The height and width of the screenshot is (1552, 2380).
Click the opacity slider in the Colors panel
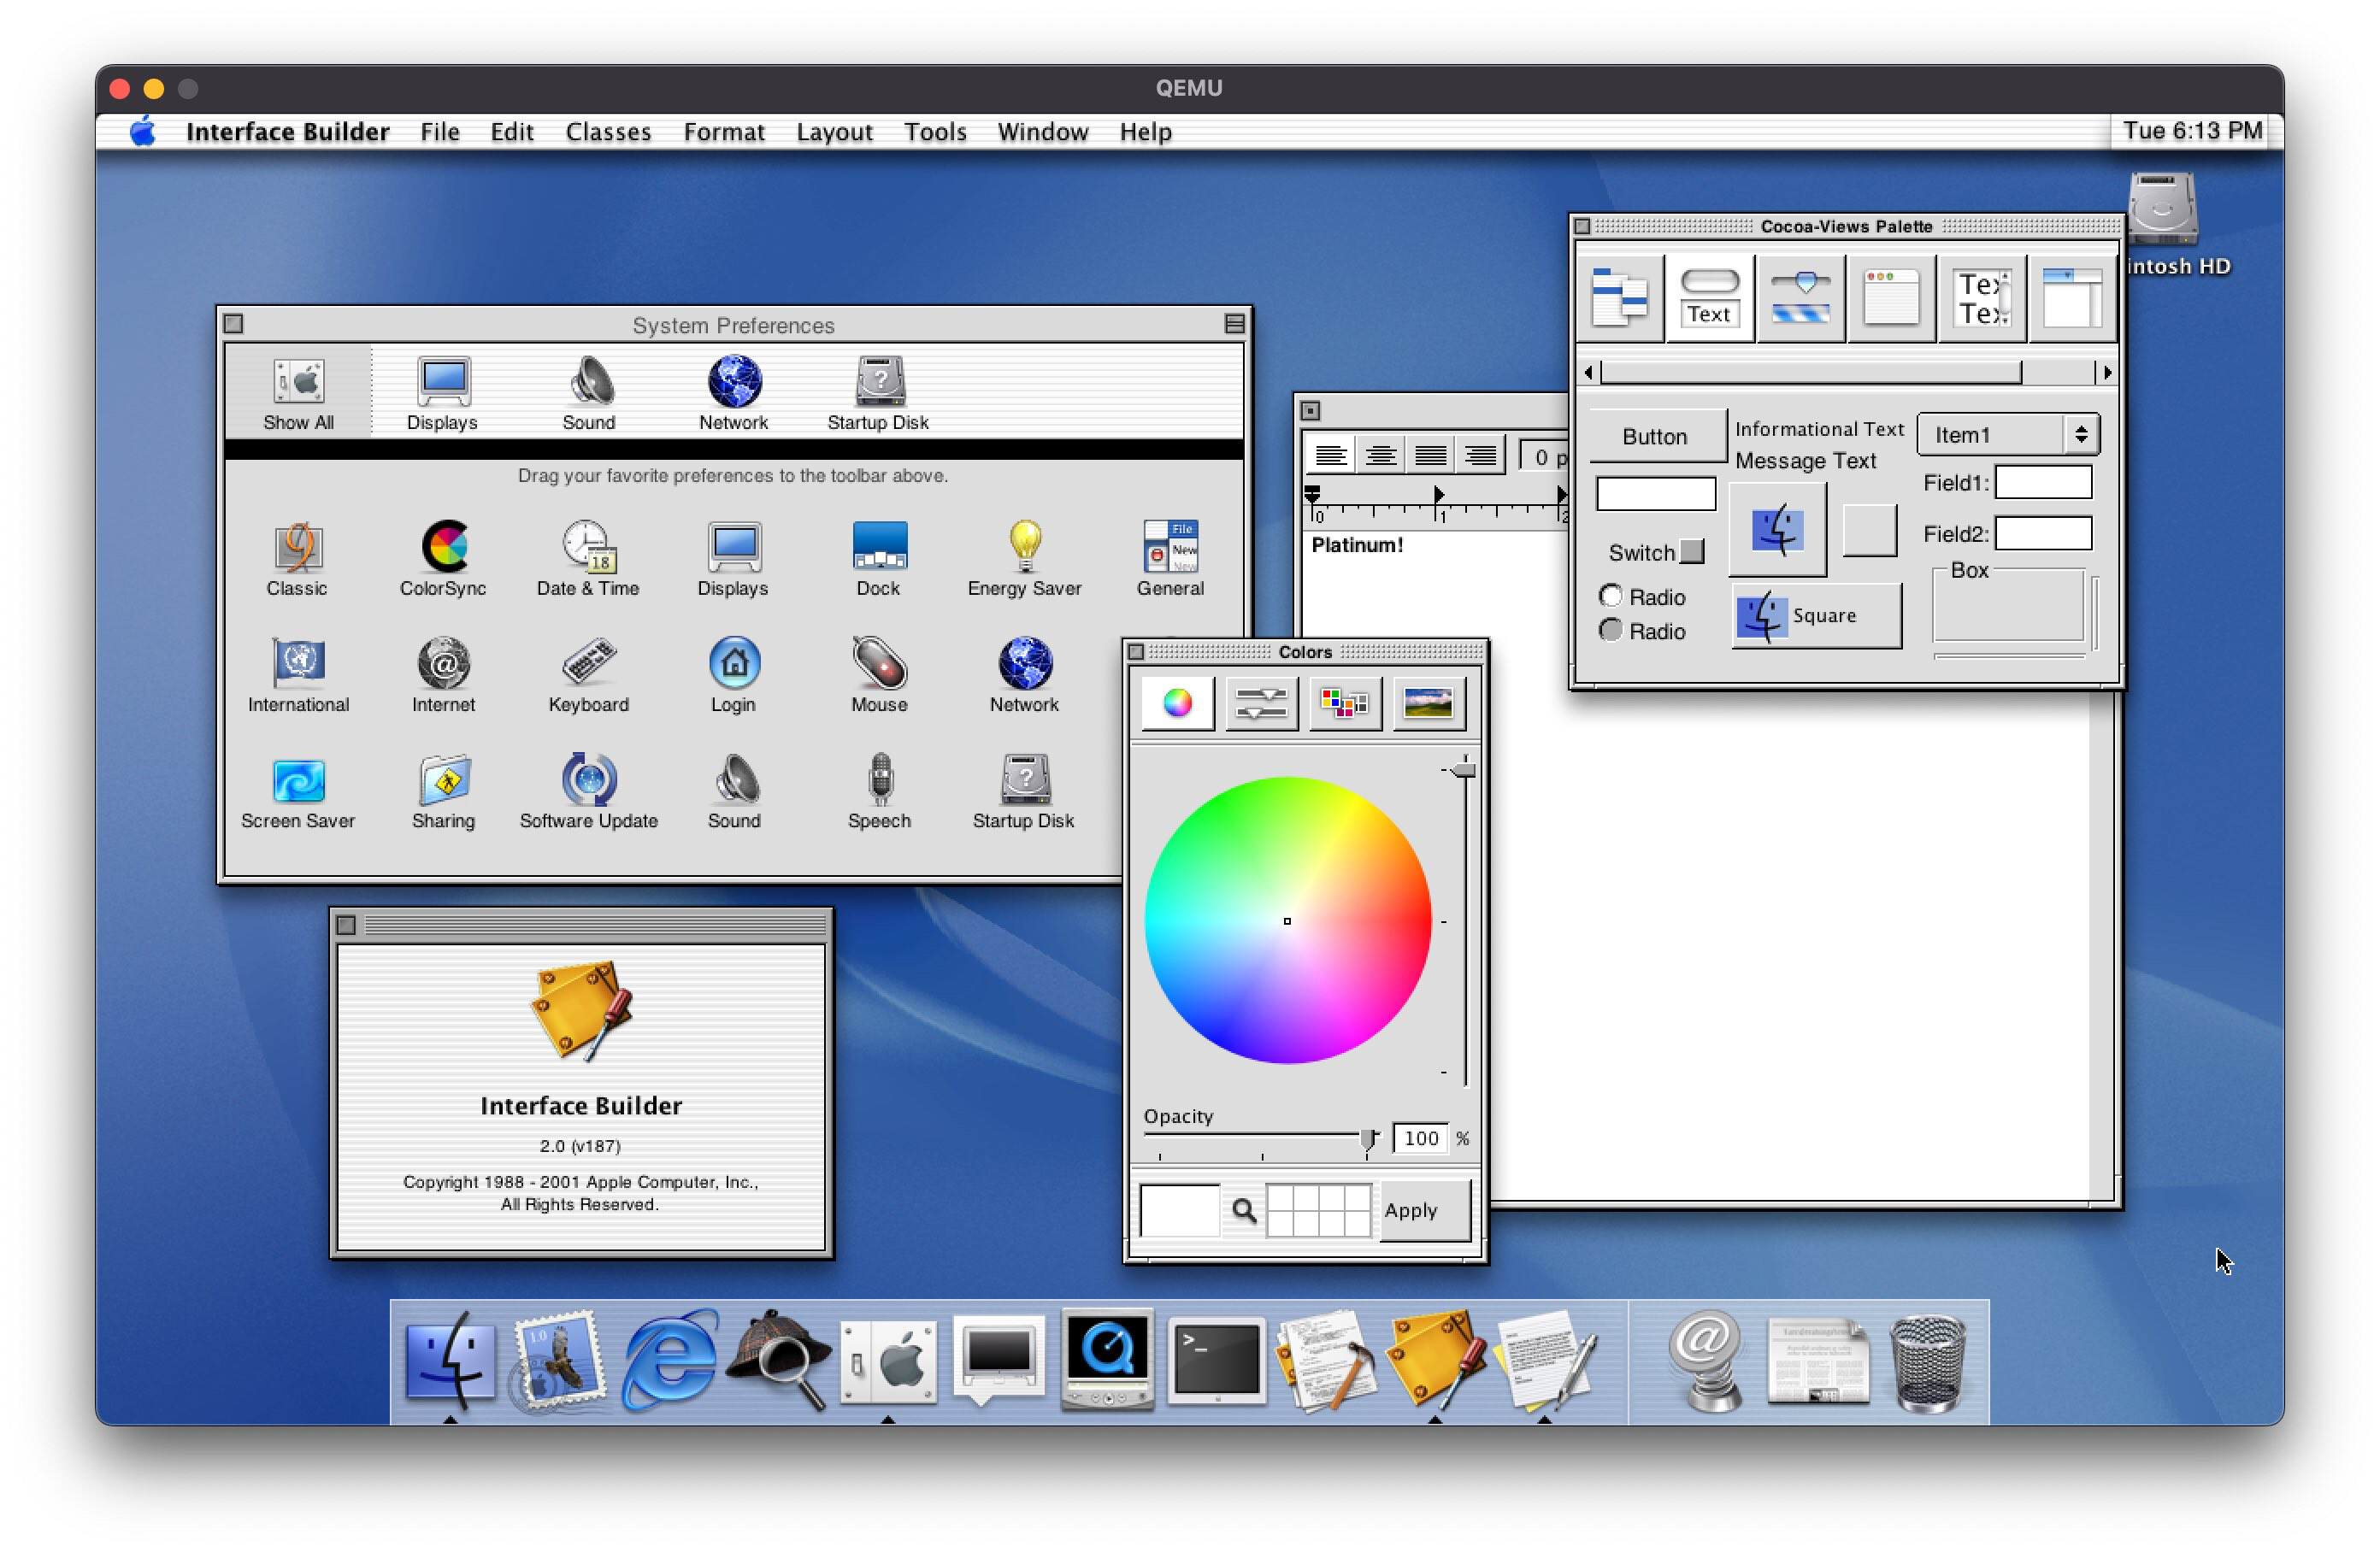point(1262,1140)
